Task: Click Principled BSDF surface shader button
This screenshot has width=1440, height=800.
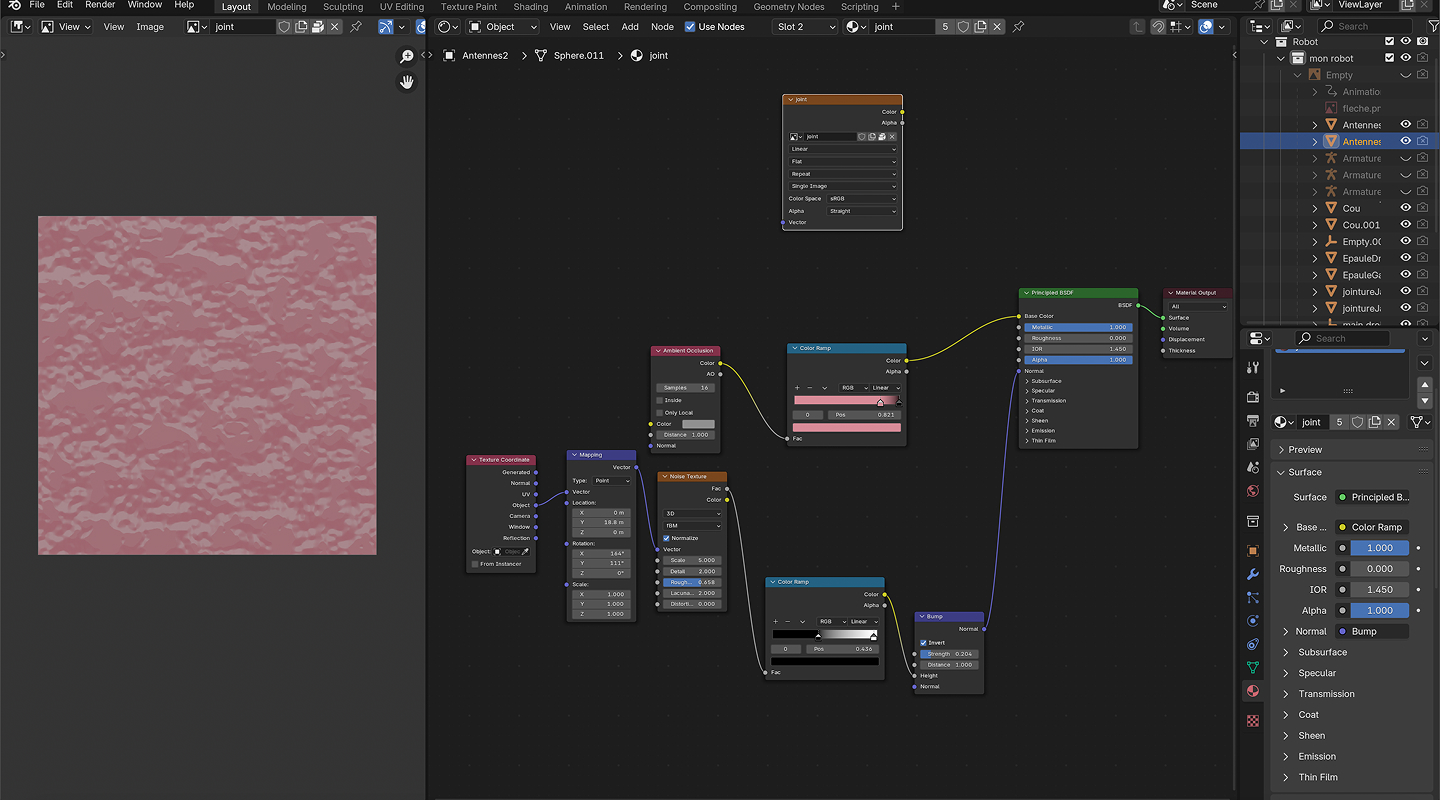Action: (1374, 497)
